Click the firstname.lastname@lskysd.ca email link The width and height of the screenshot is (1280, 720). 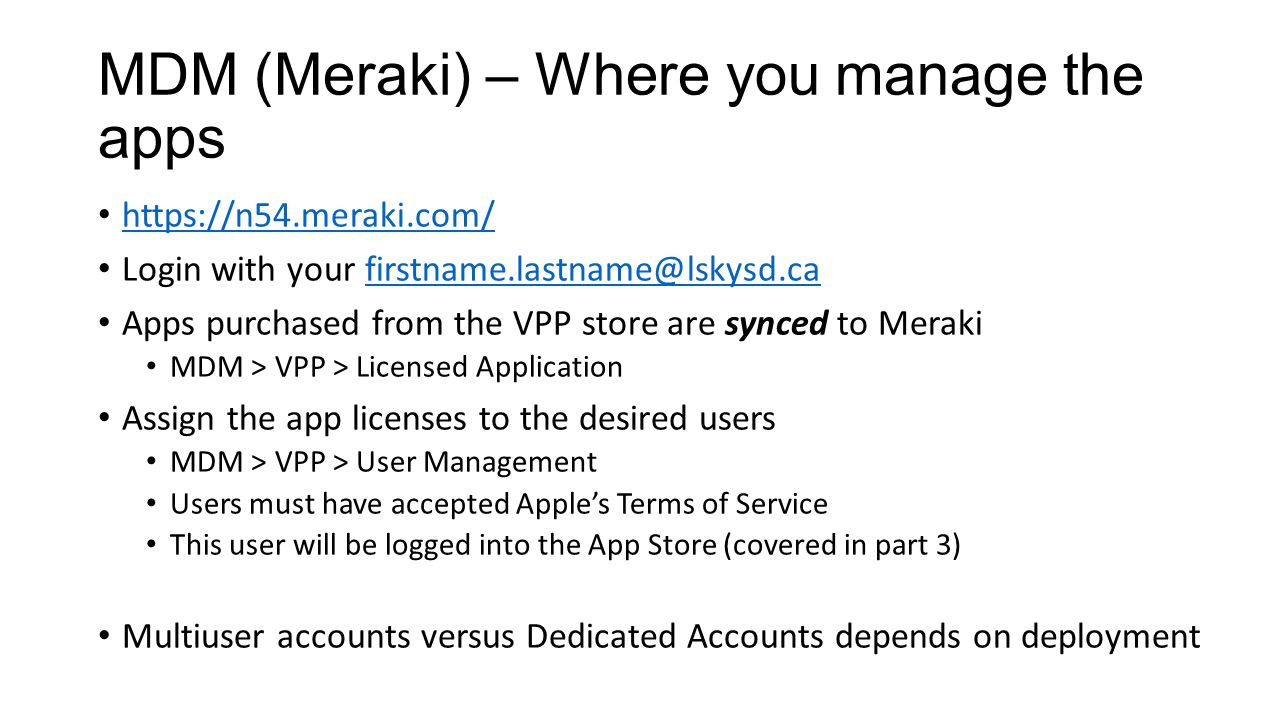click(593, 270)
